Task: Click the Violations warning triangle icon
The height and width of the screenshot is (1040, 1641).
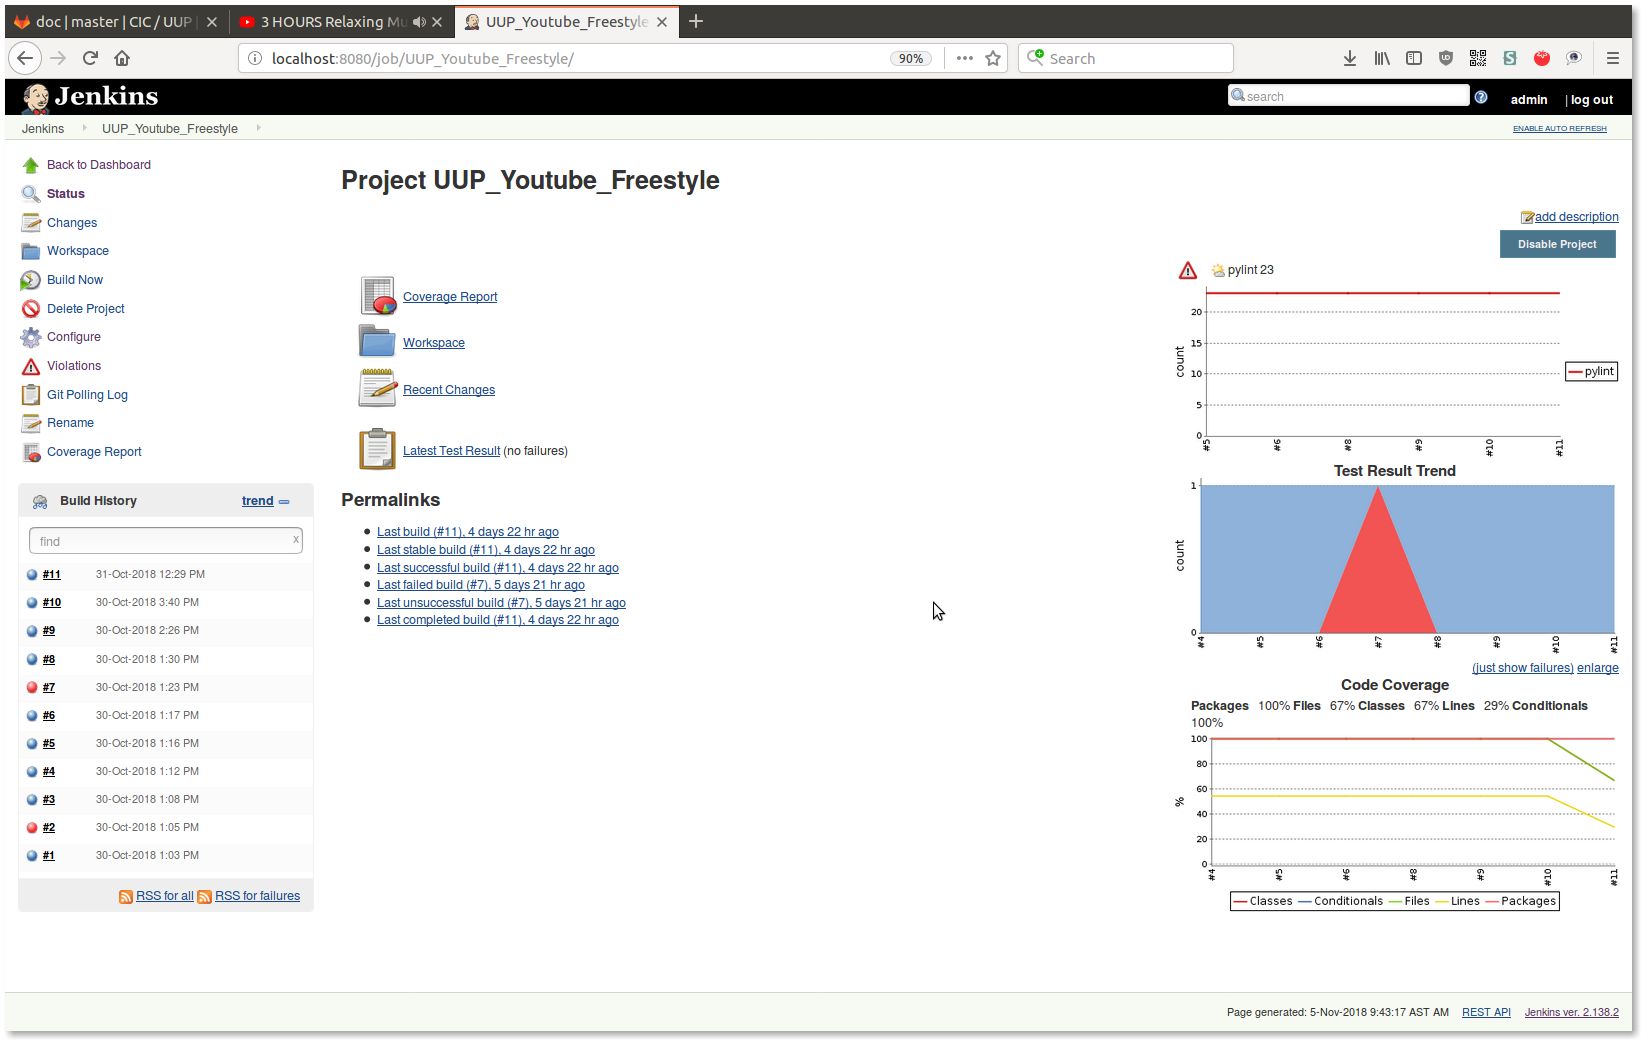Action: click(x=31, y=366)
